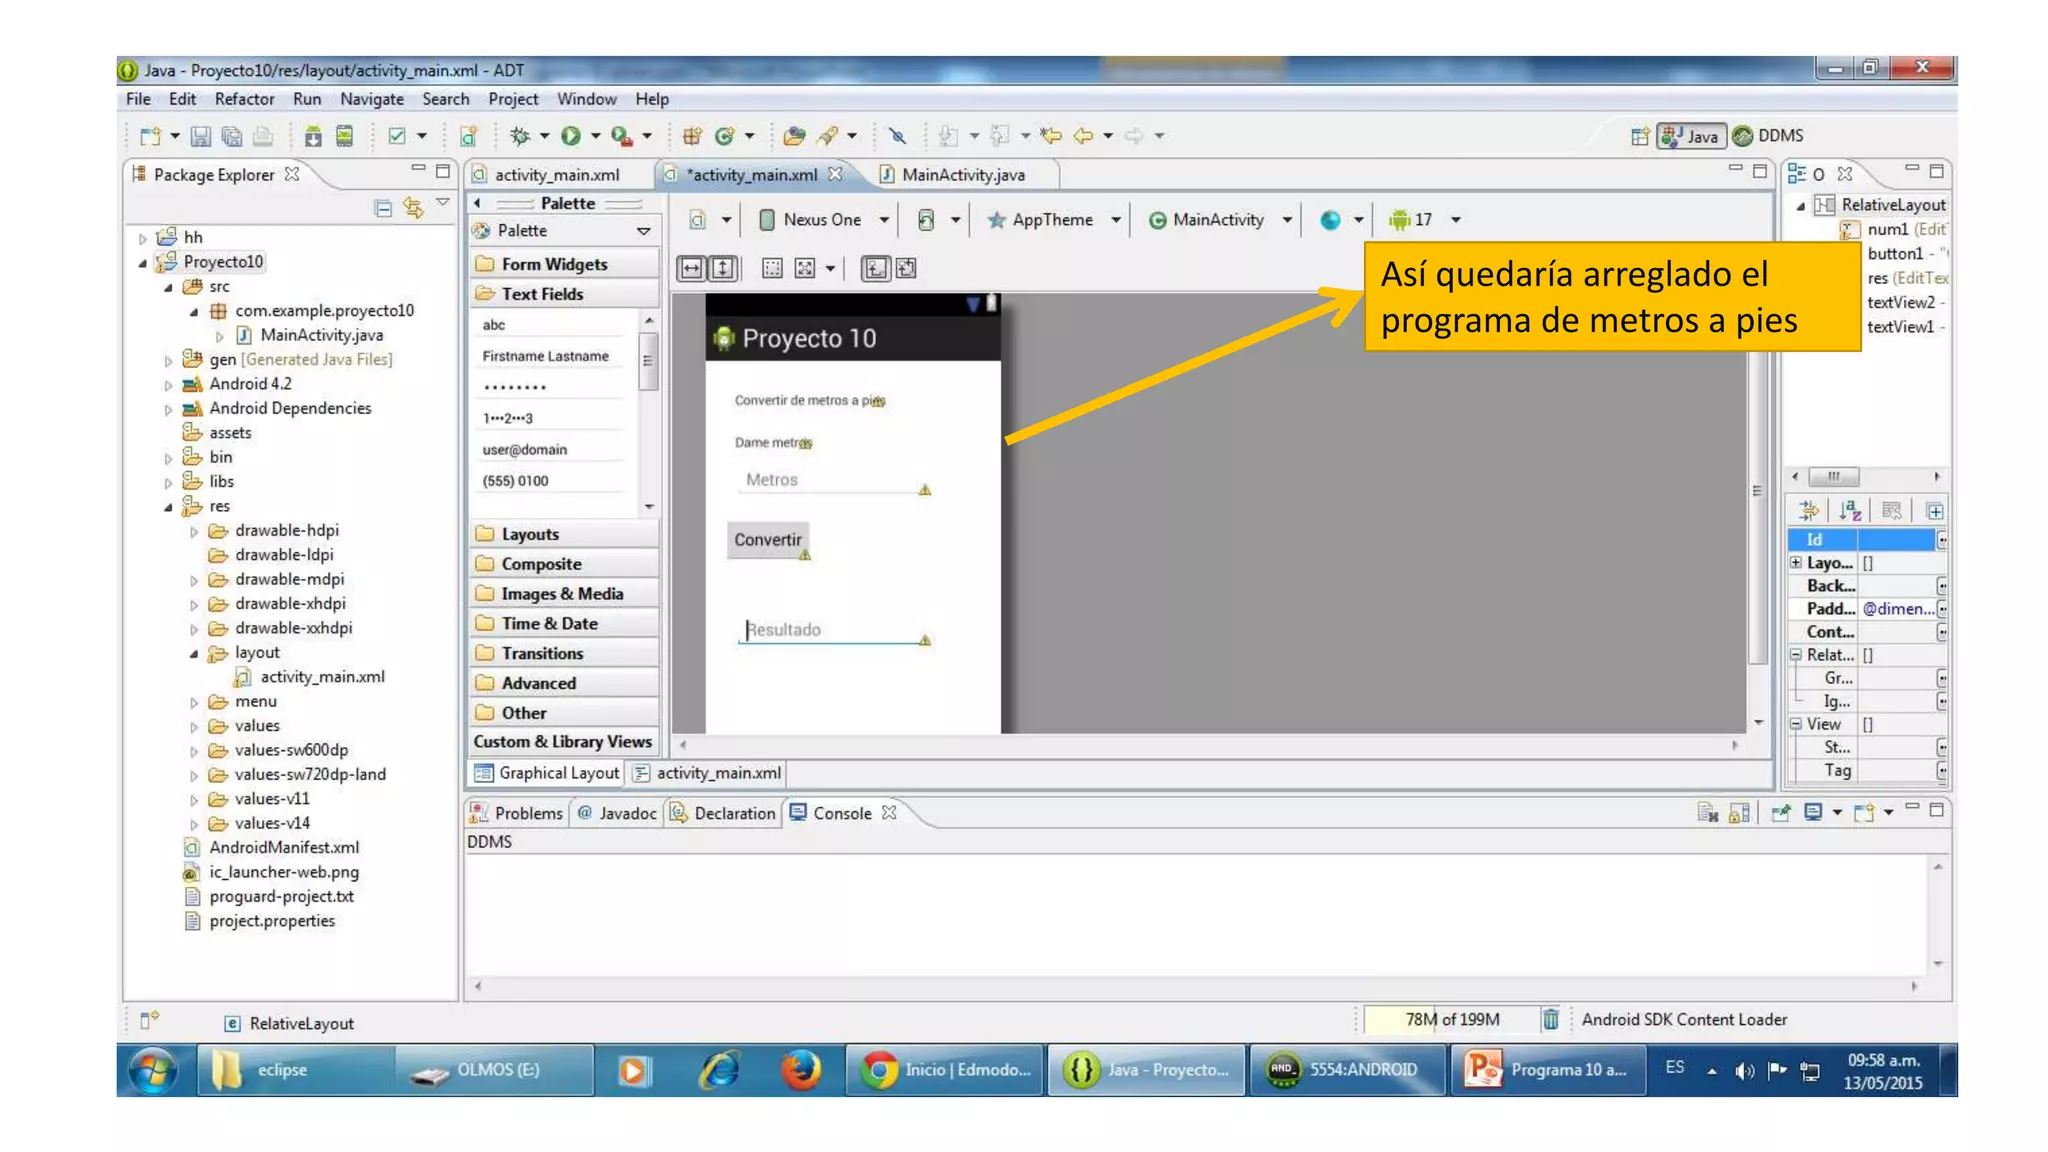
Task: Toggle fill width layout button
Action: click(x=691, y=268)
